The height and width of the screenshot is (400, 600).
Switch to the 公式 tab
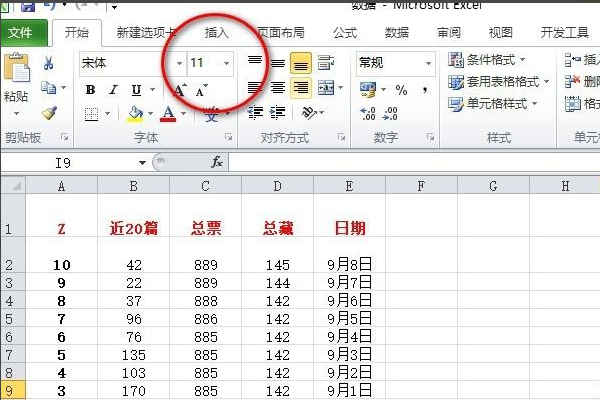click(x=345, y=33)
